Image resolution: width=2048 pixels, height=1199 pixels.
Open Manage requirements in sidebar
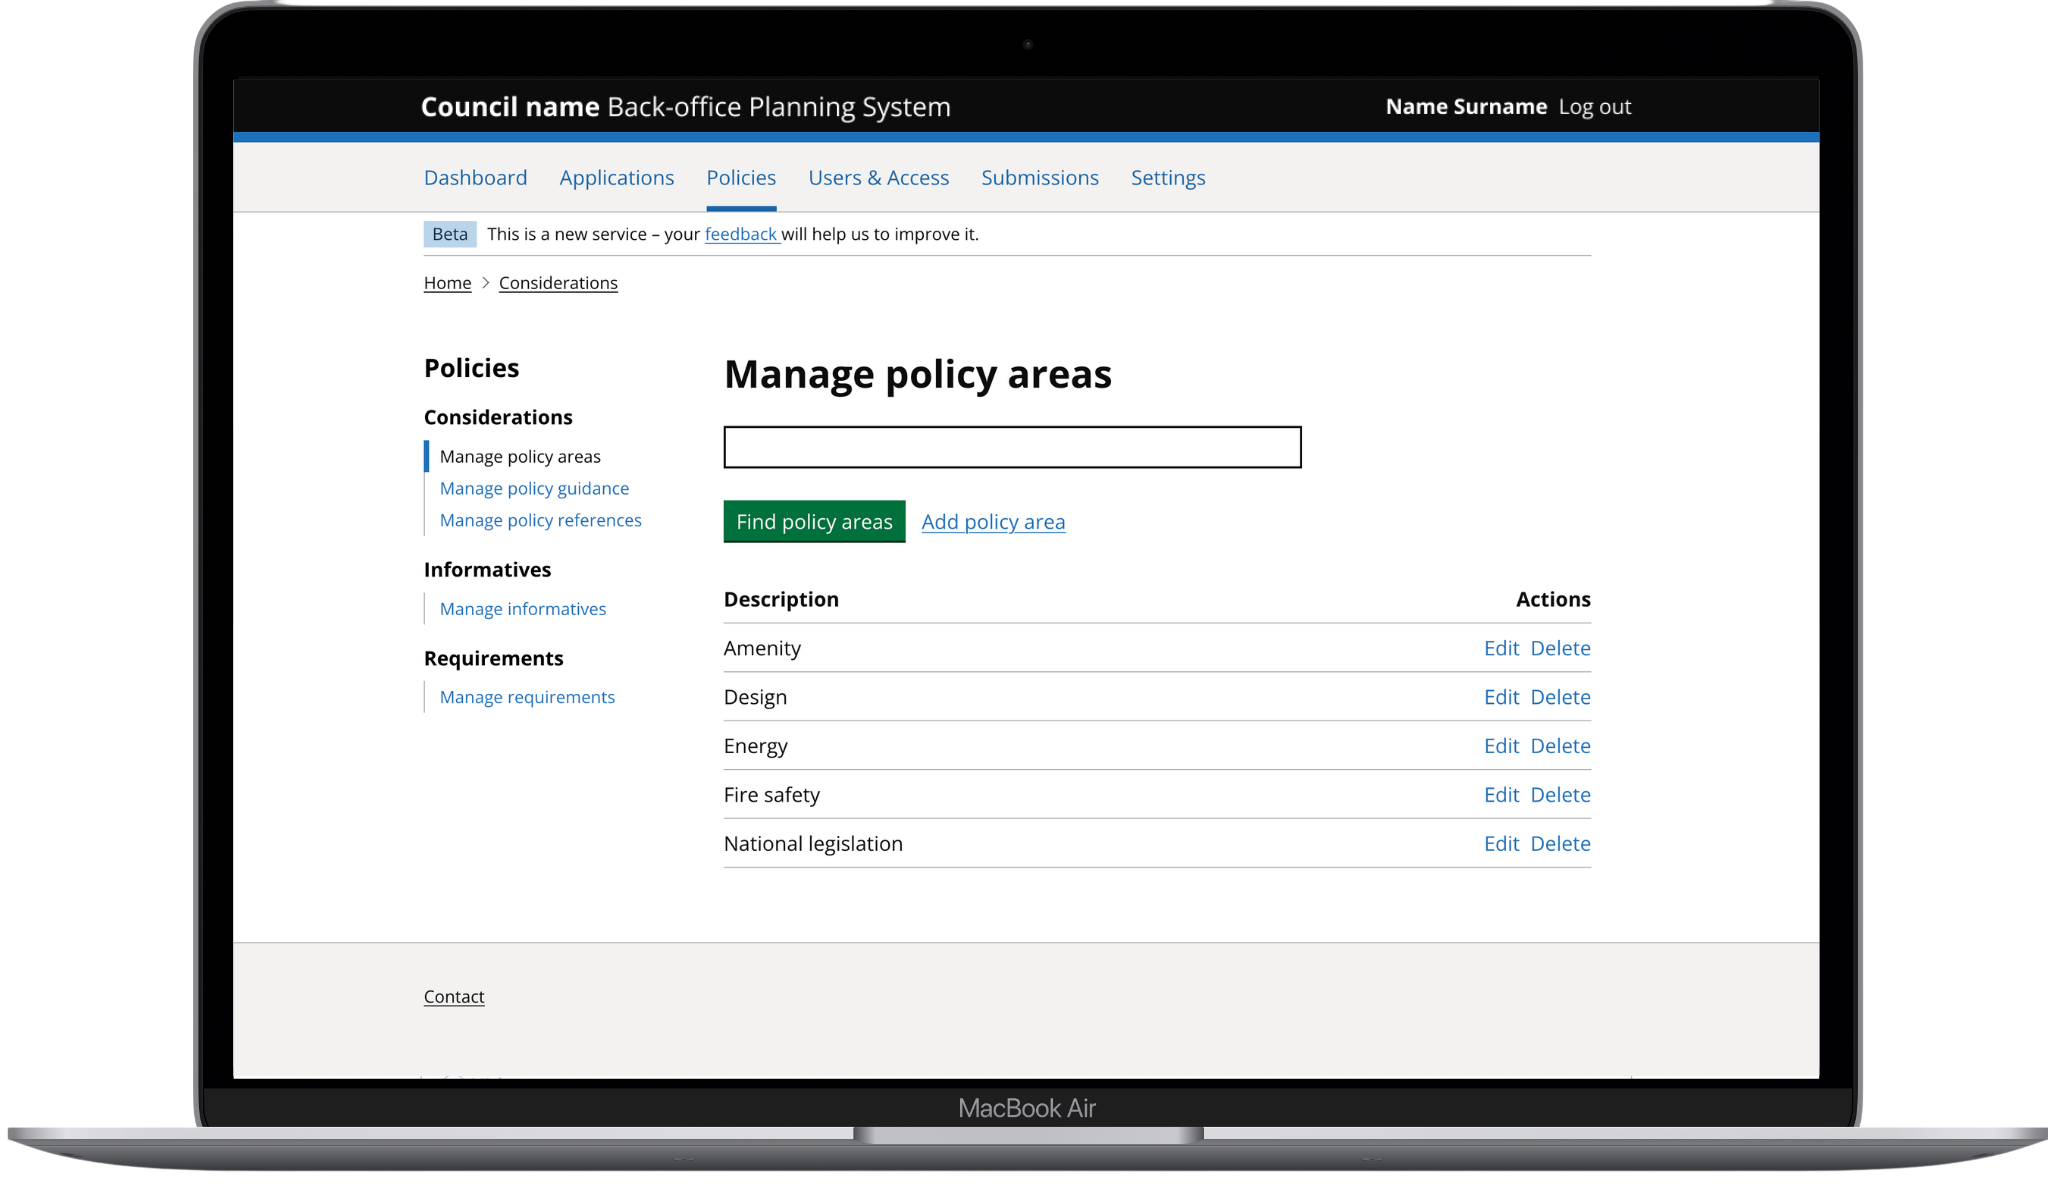click(527, 698)
